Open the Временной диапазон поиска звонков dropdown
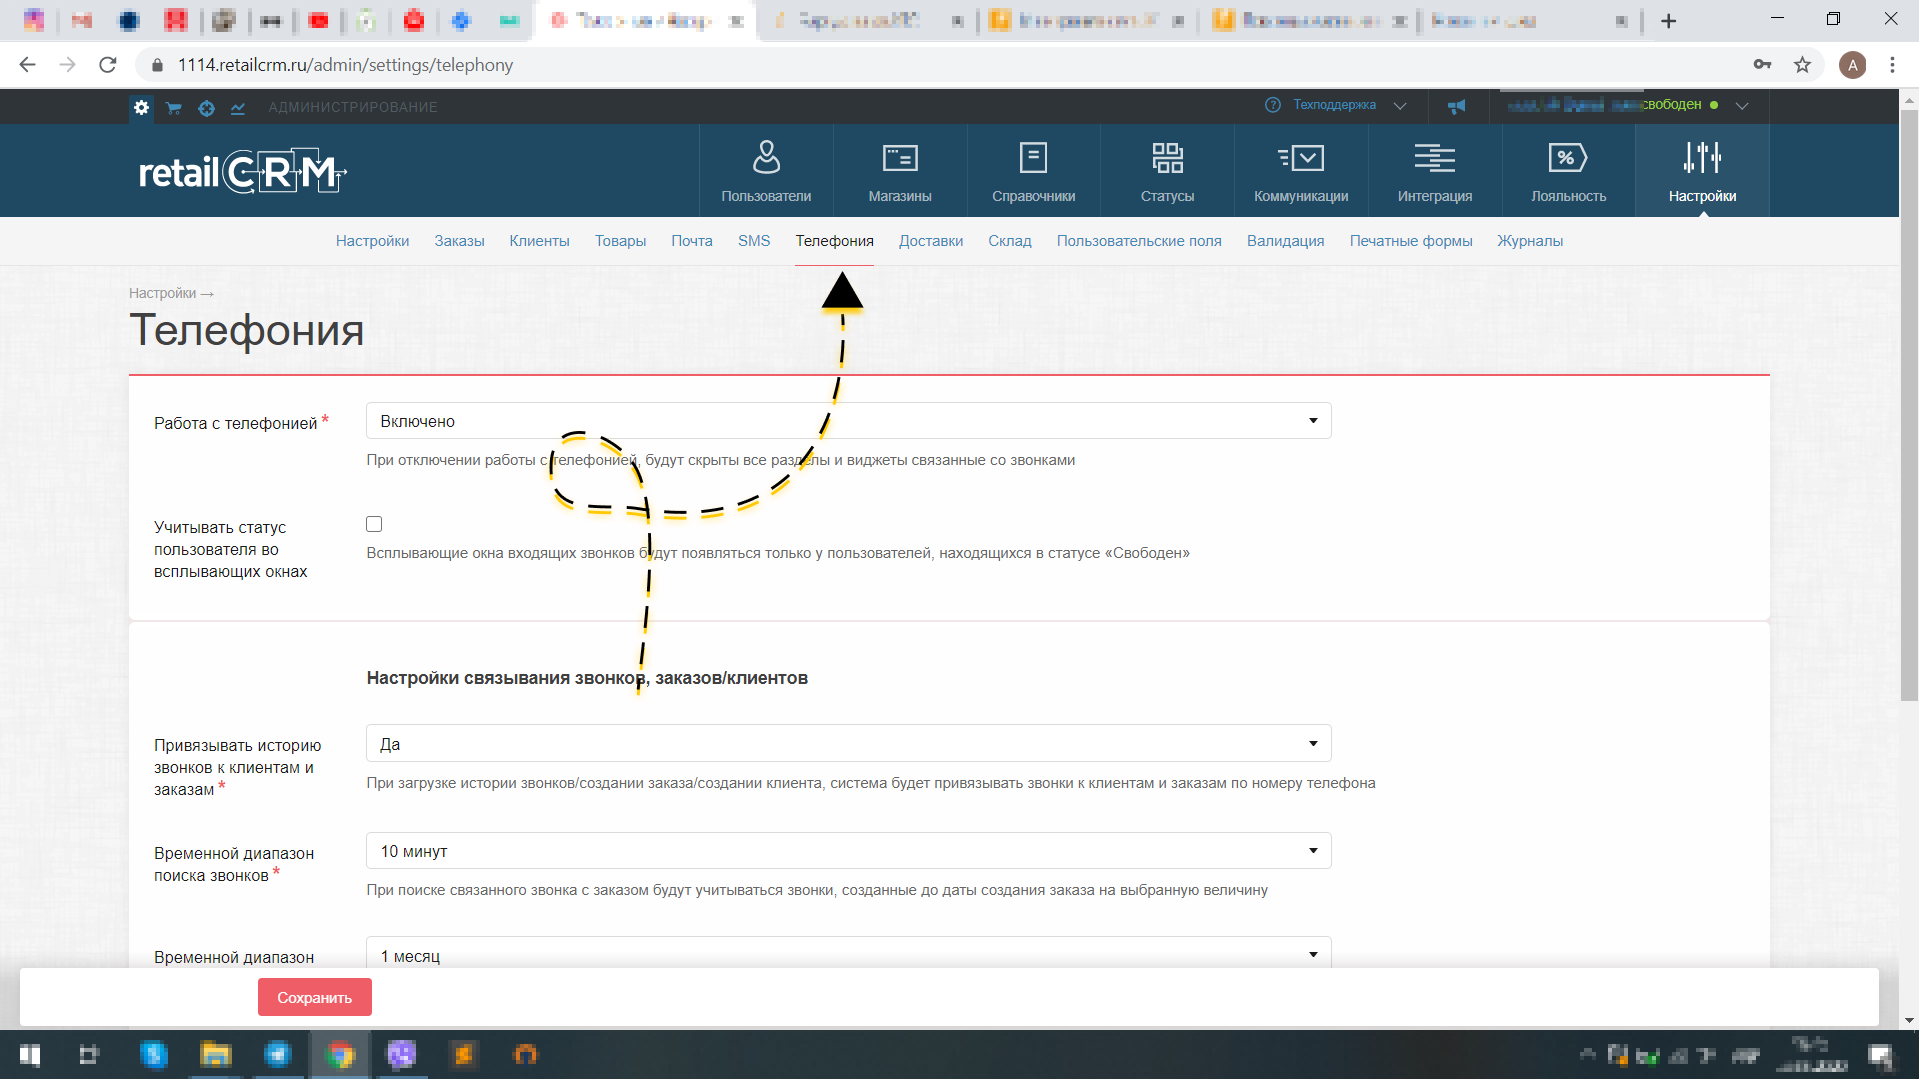This screenshot has height=1079, width=1919. click(1313, 850)
